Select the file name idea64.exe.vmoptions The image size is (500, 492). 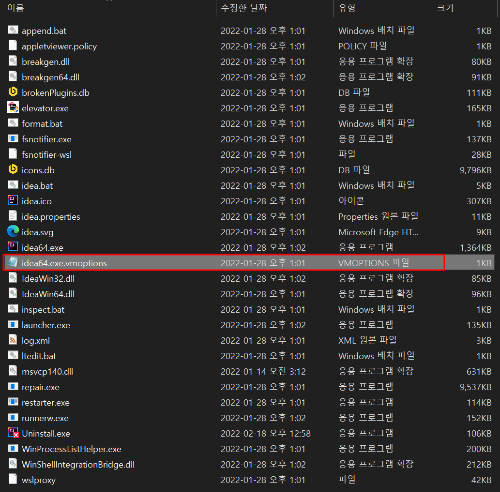click(64, 263)
